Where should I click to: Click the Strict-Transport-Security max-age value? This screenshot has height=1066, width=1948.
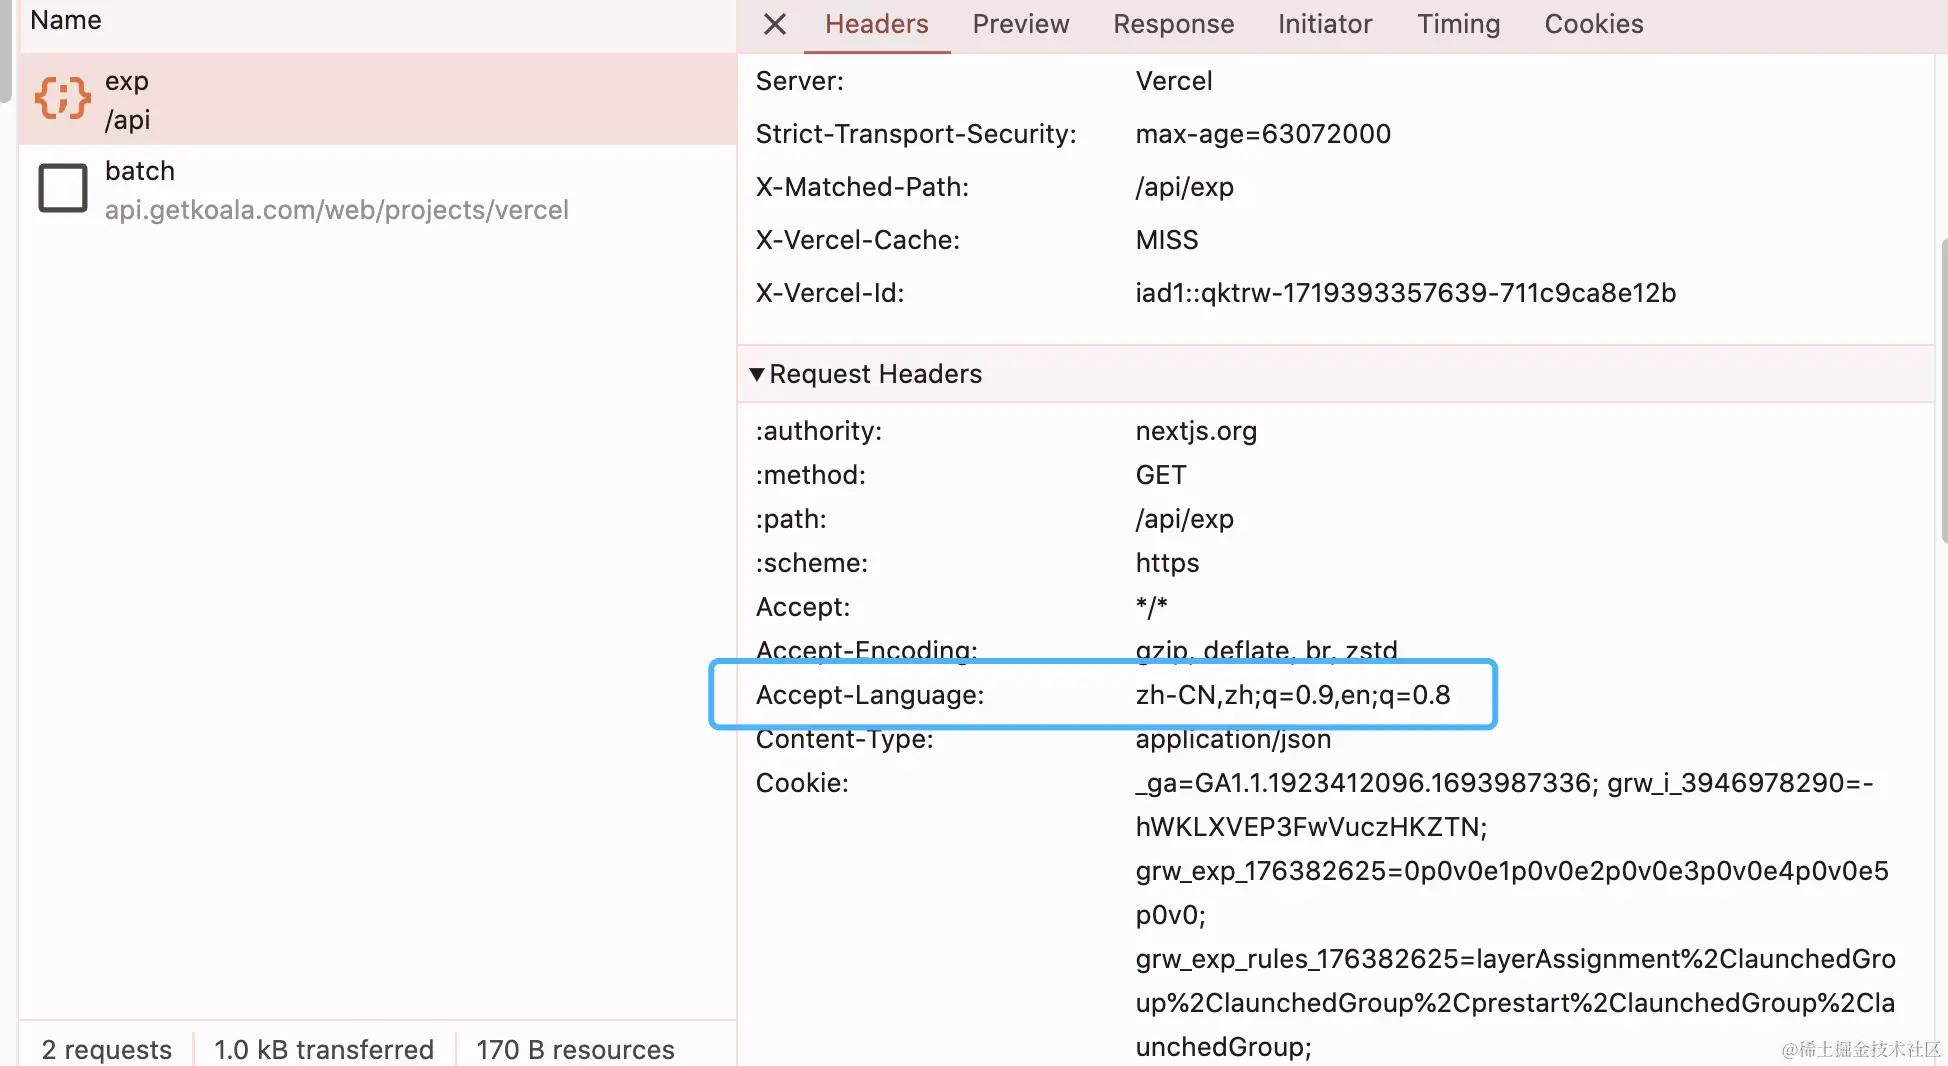pyautogui.click(x=1262, y=134)
